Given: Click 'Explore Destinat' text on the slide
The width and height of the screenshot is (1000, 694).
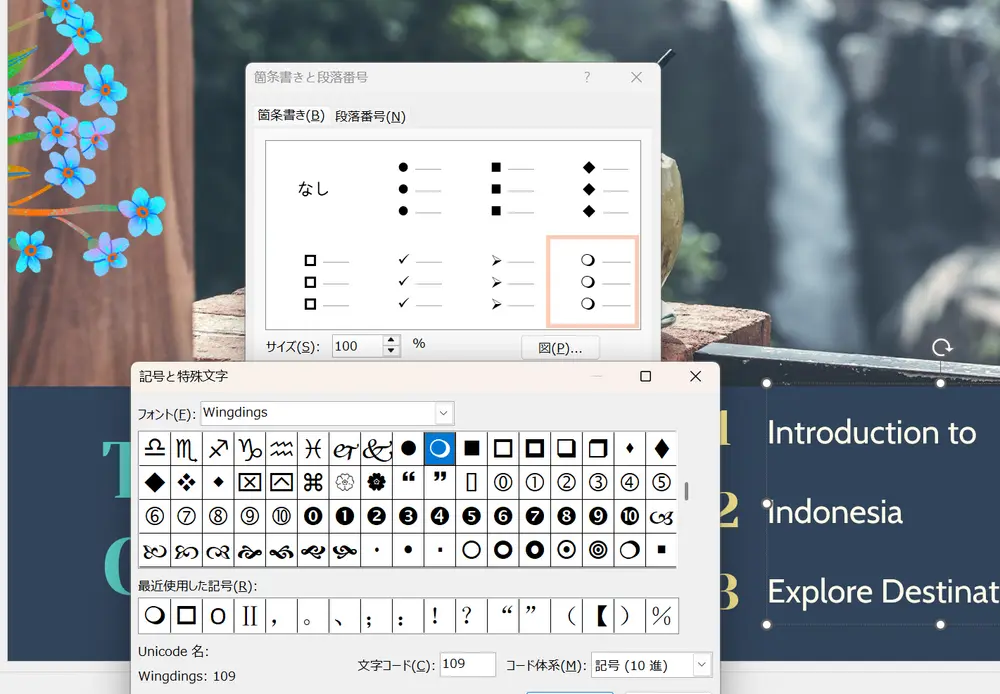Looking at the screenshot, I should click(883, 592).
